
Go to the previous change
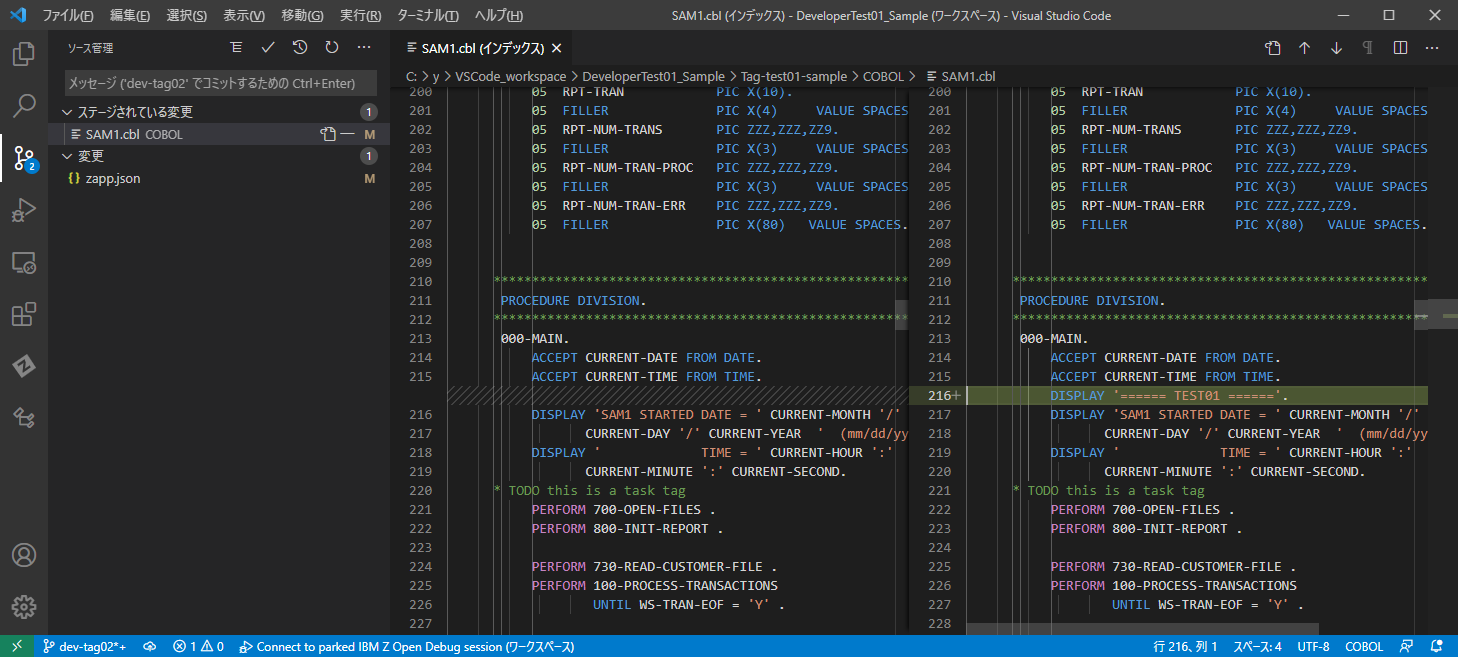pos(1304,47)
